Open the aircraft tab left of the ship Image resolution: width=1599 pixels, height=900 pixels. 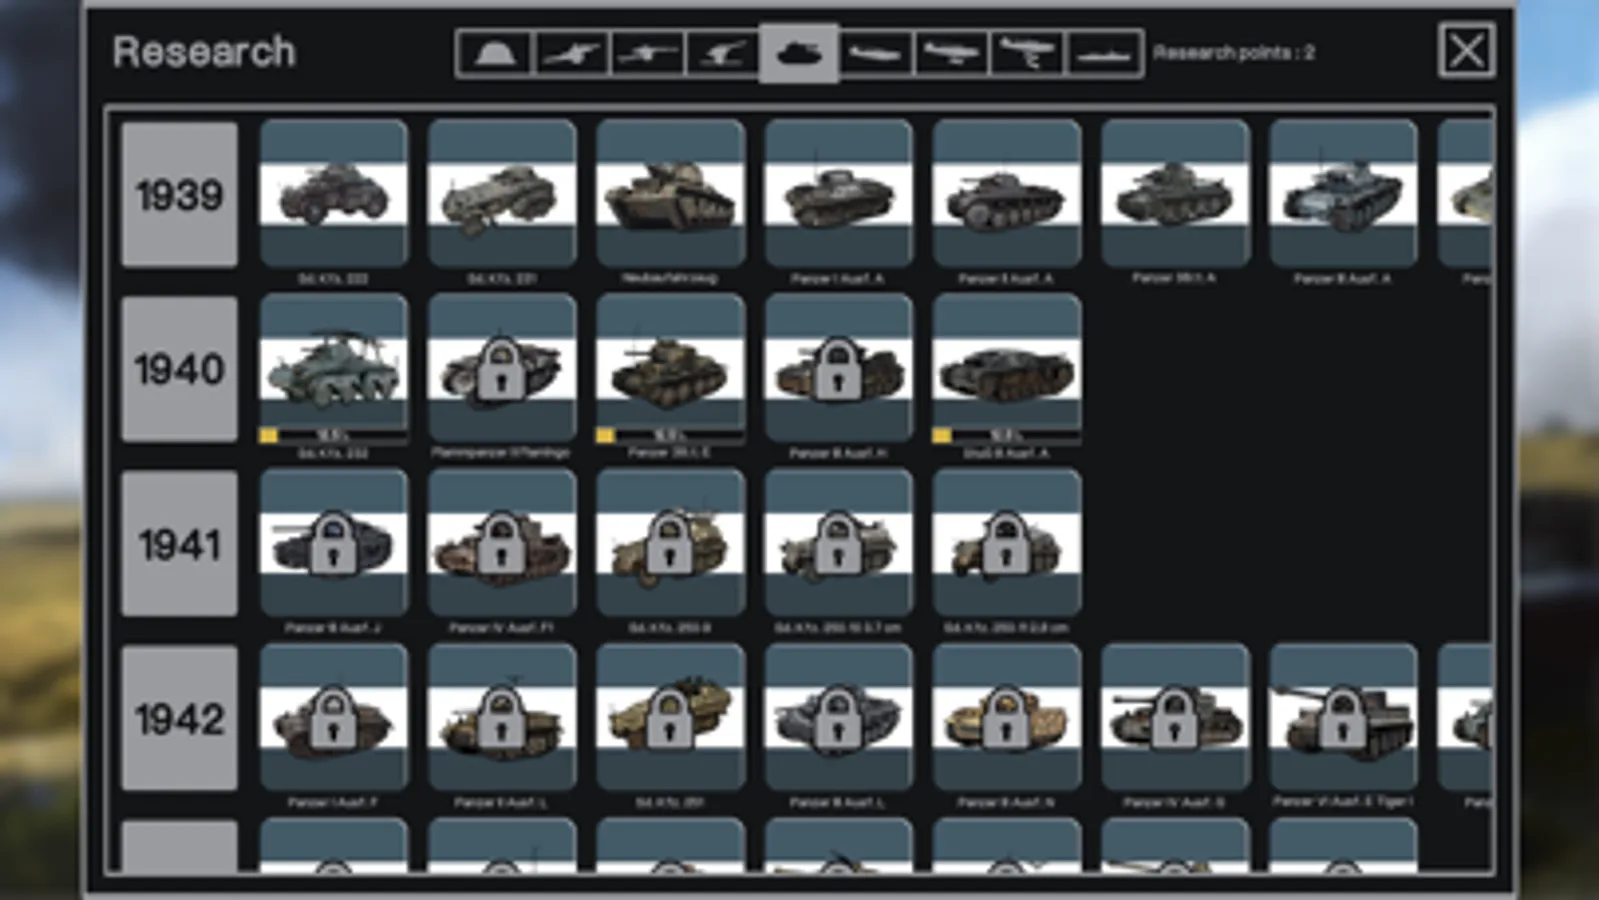click(x=1027, y=53)
